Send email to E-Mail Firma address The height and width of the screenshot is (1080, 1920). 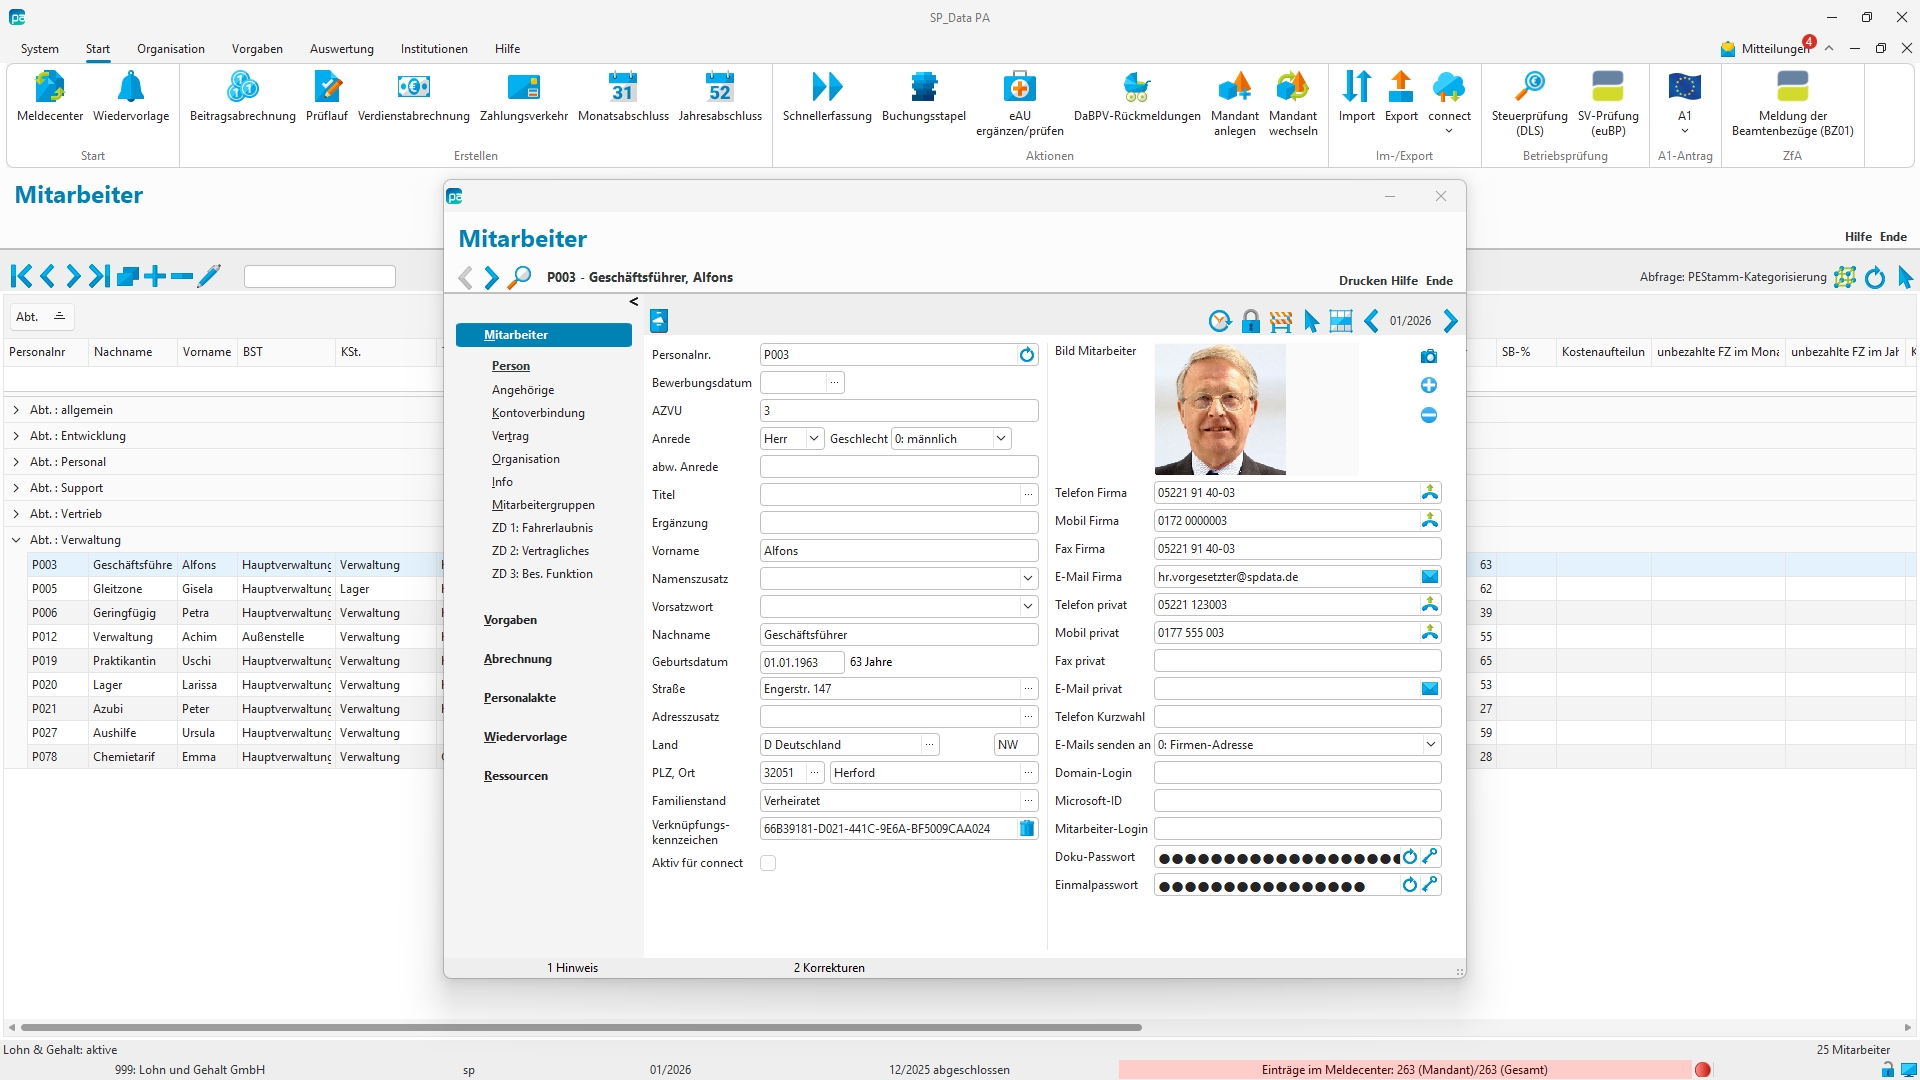pyautogui.click(x=1430, y=577)
